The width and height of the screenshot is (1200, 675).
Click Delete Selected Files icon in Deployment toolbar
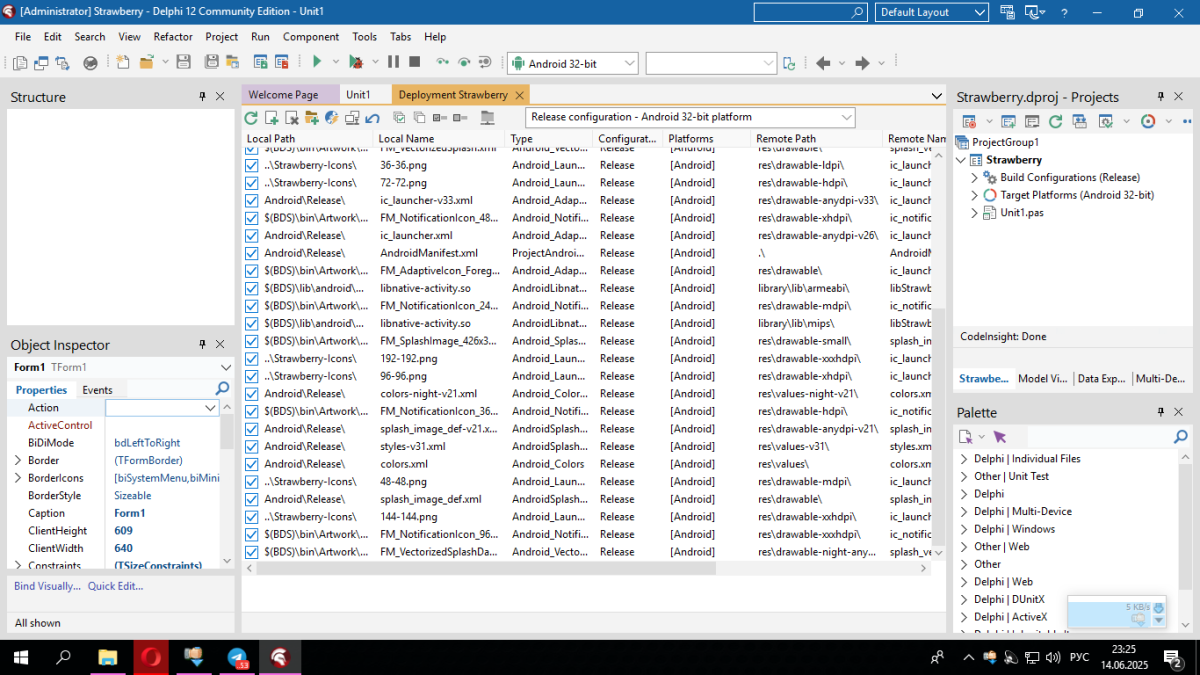pyautogui.click(x=291, y=117)
